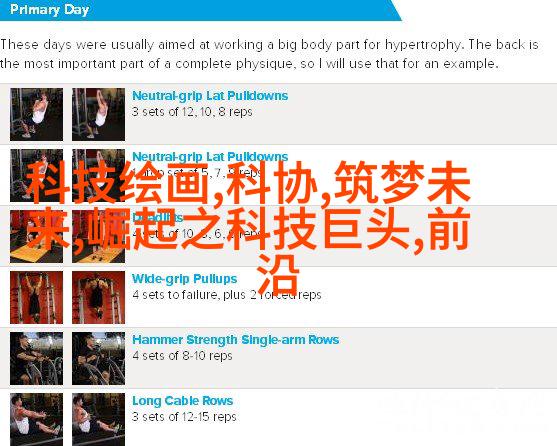Open the Long Cable Rows link
The image size is (557, 446).
[183, 401]
